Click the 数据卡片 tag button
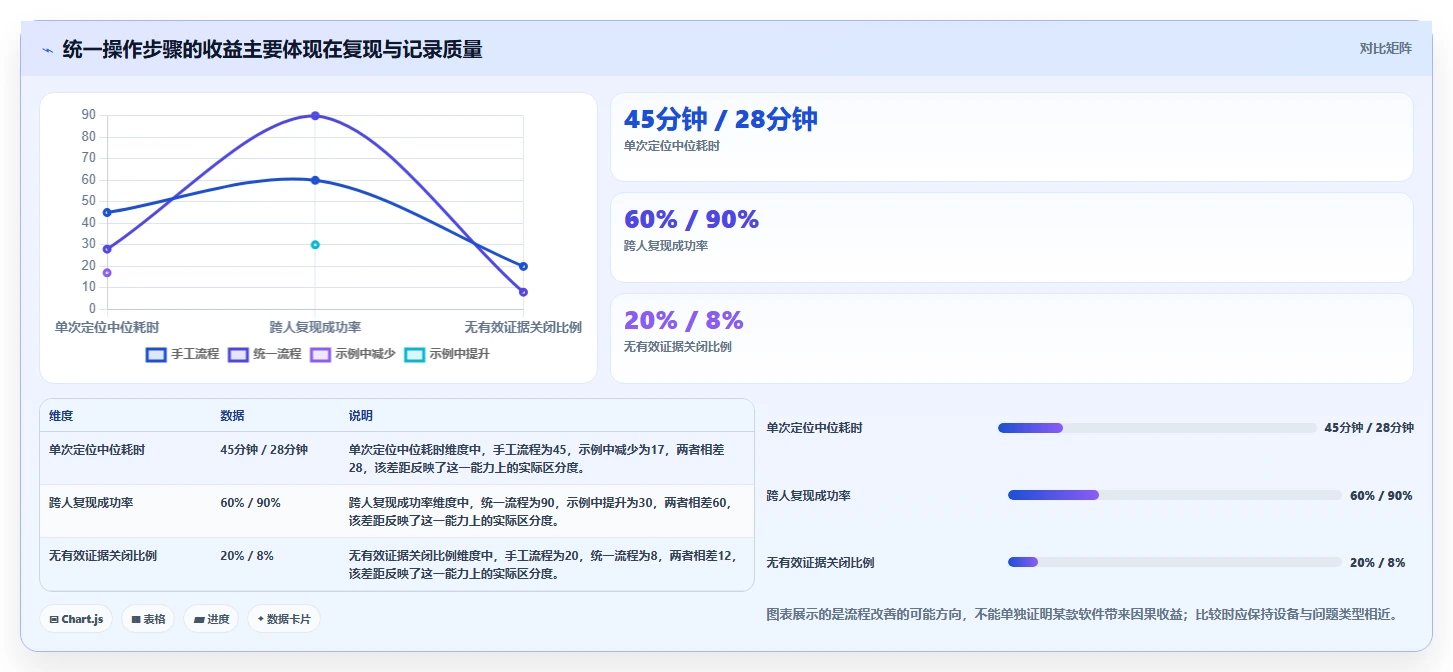1453x672 pixels. click(284, 619)
